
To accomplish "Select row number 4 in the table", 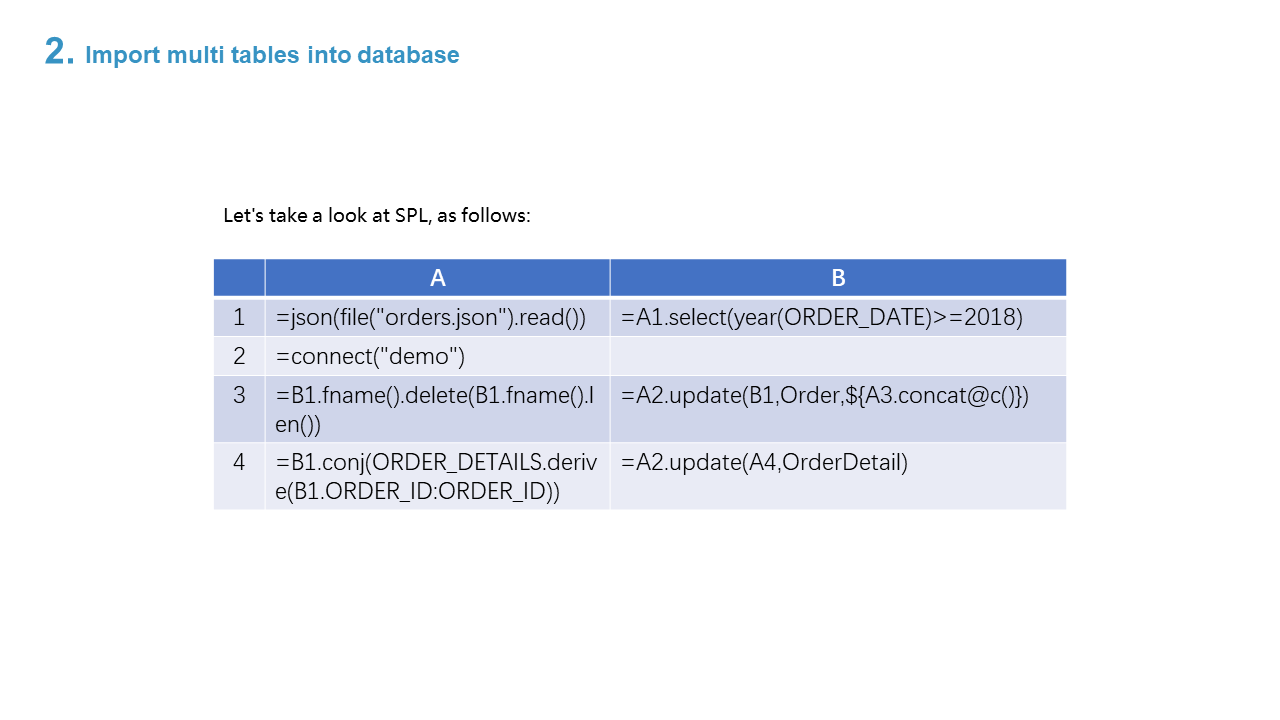I will point(239,463).
